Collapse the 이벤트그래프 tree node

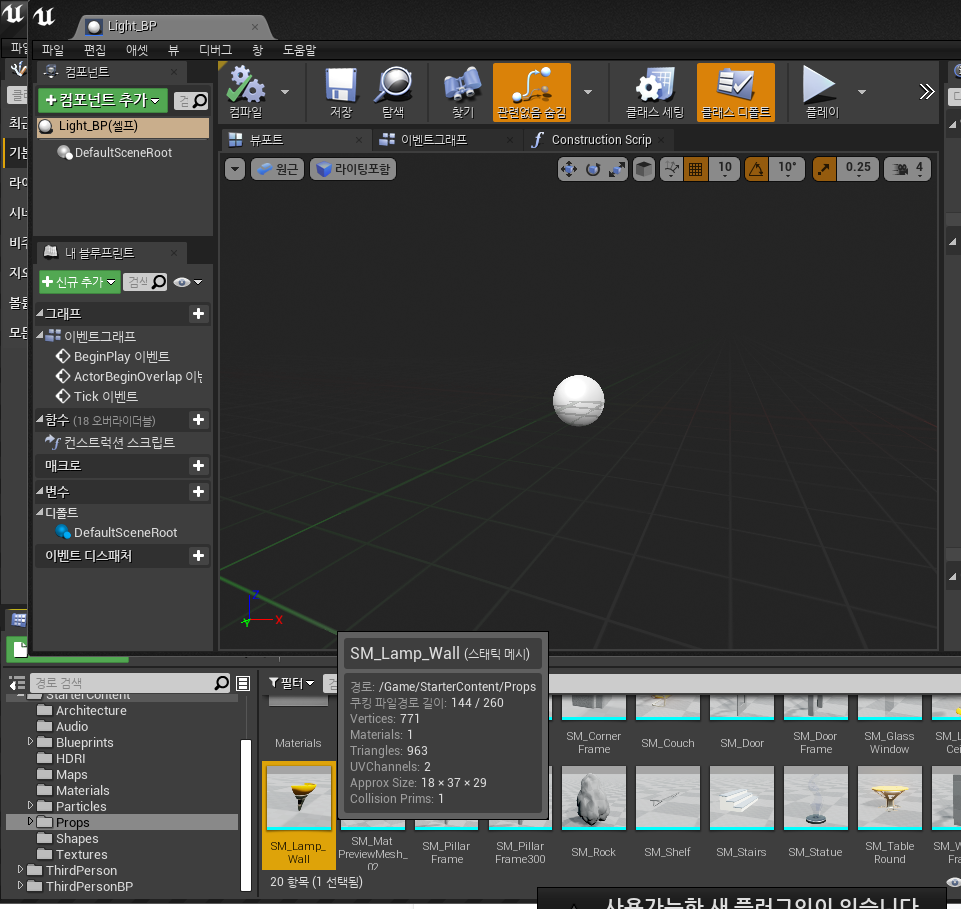pos(40,335)
